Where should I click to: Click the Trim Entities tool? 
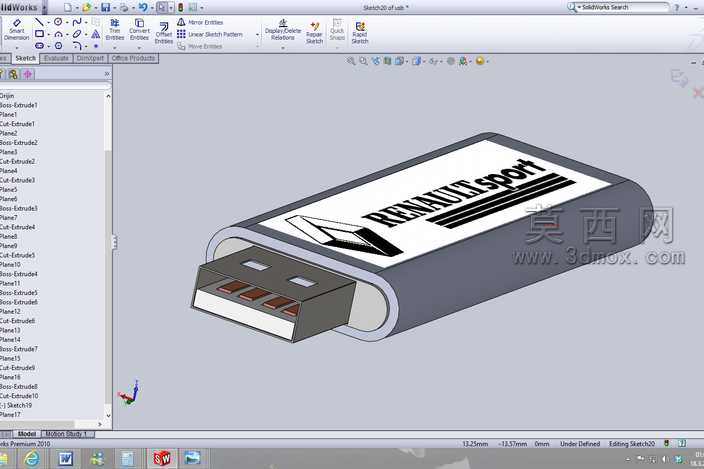click(115, 30)
